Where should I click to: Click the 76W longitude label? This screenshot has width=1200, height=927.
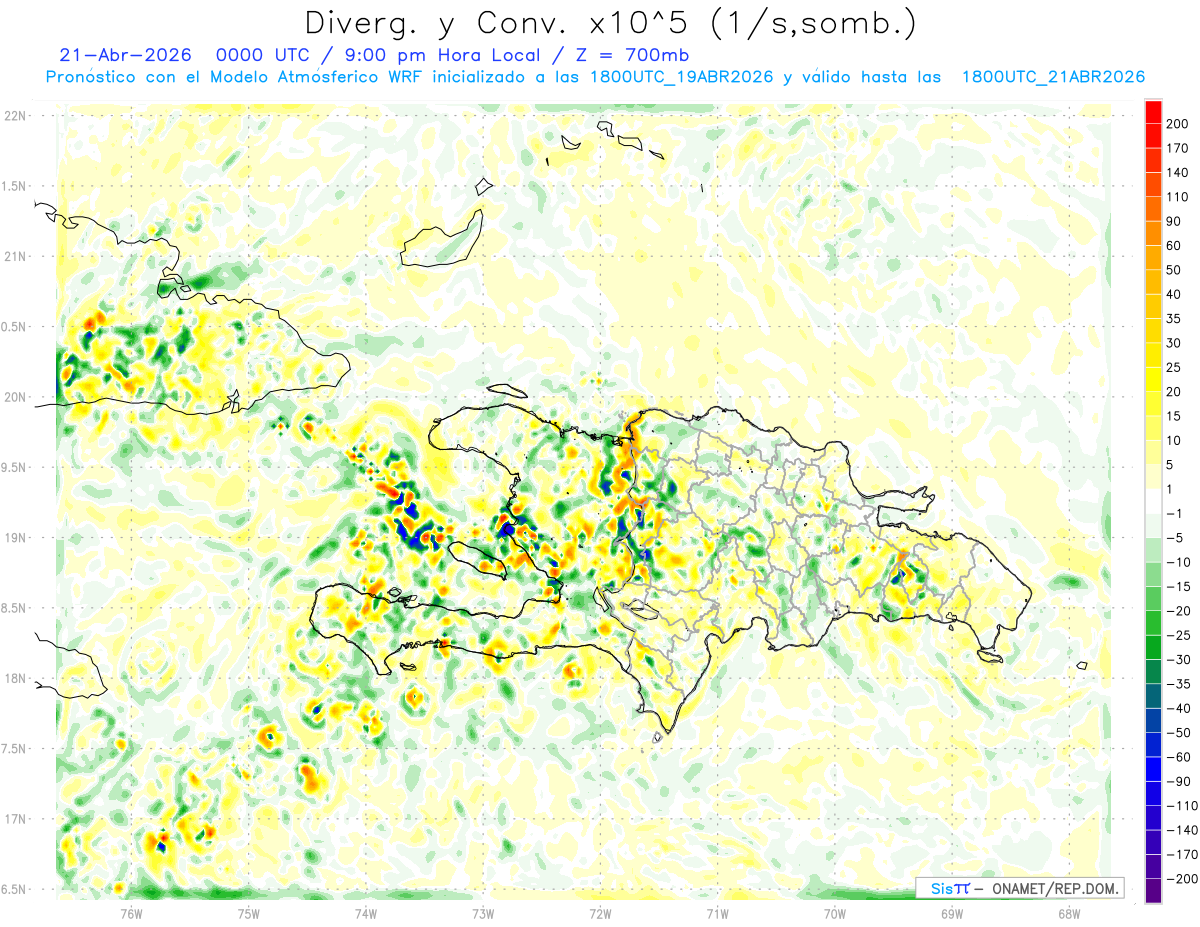click(x=131, y=913)
